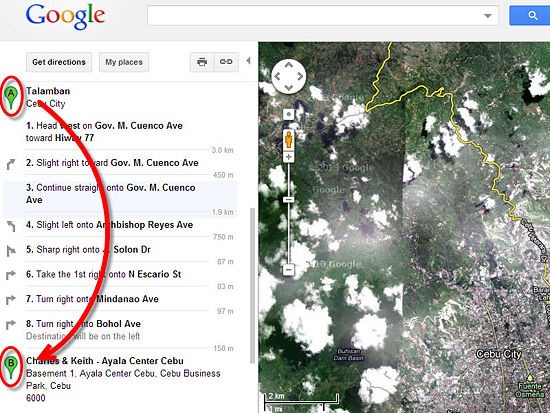Select the Street View pegman icon

click(288, 139)
